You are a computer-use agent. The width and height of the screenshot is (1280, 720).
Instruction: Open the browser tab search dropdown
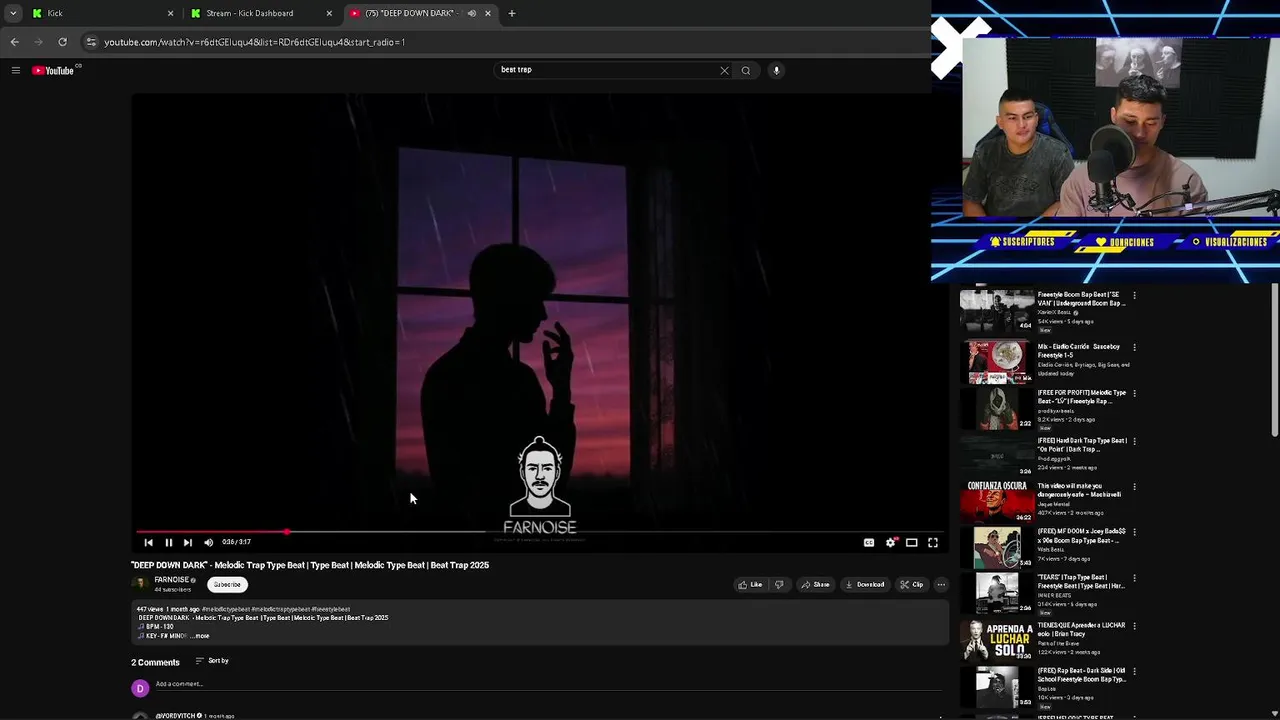coord(12,13)
